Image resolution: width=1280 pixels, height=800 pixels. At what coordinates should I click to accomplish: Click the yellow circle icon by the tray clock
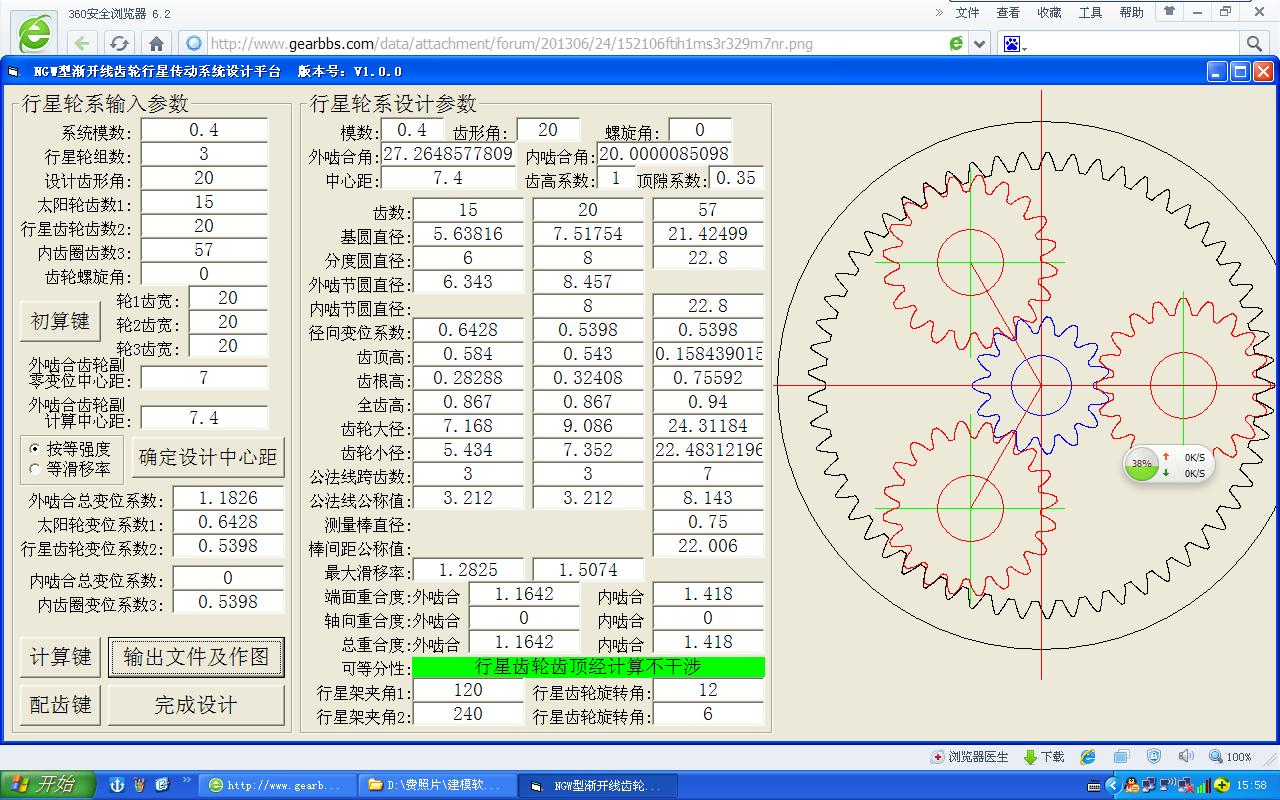[1222, 785]
